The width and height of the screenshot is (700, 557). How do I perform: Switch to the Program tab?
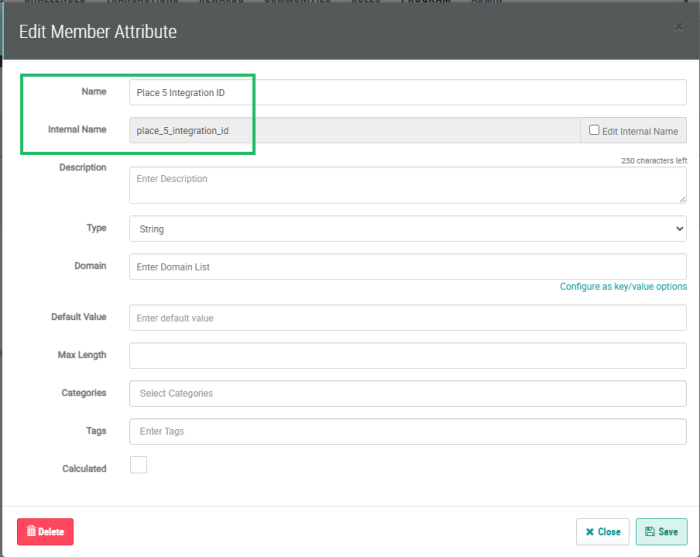click(425, 2)
